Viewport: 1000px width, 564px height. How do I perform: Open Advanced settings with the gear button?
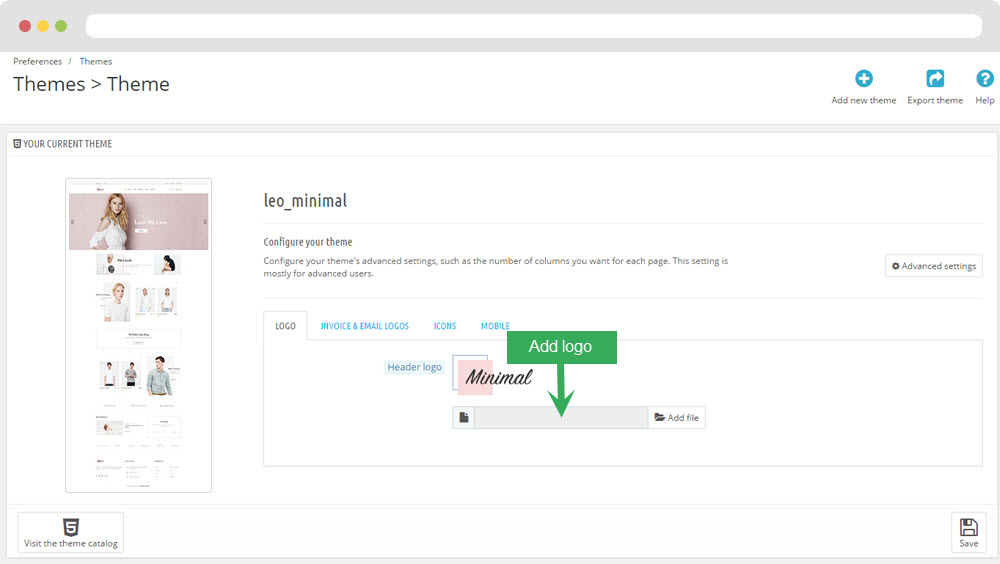(x=933, y=266)
